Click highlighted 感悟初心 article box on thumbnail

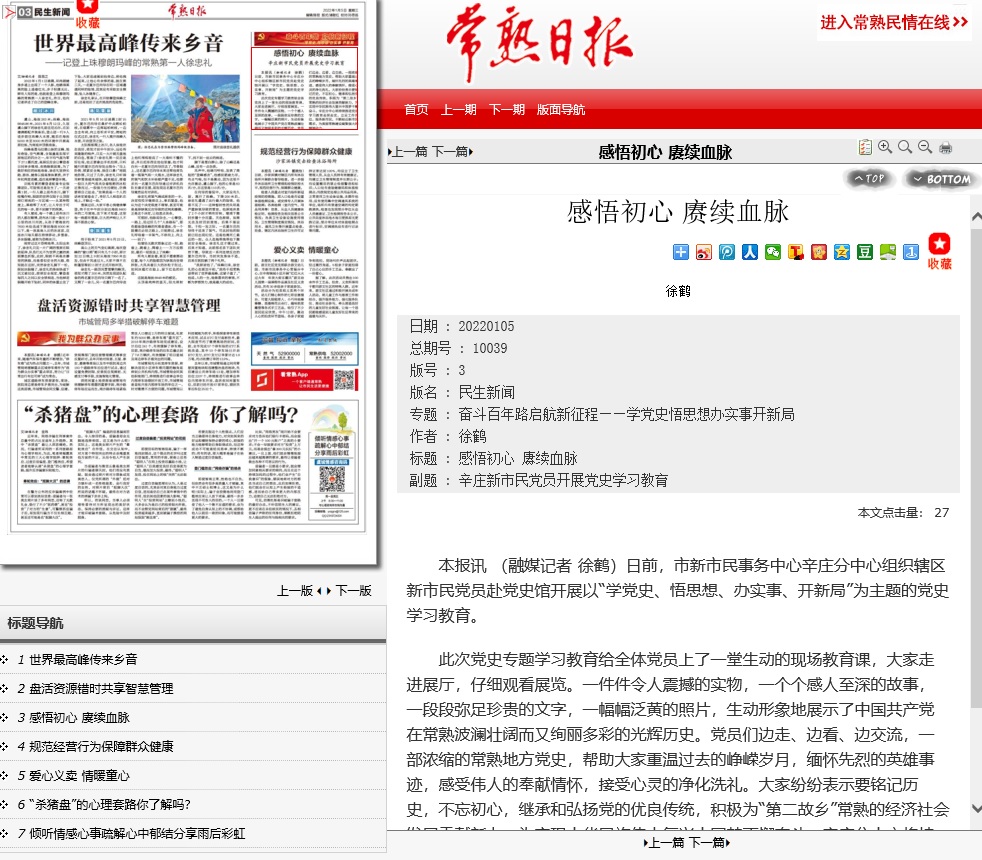(x=305, y=88)
